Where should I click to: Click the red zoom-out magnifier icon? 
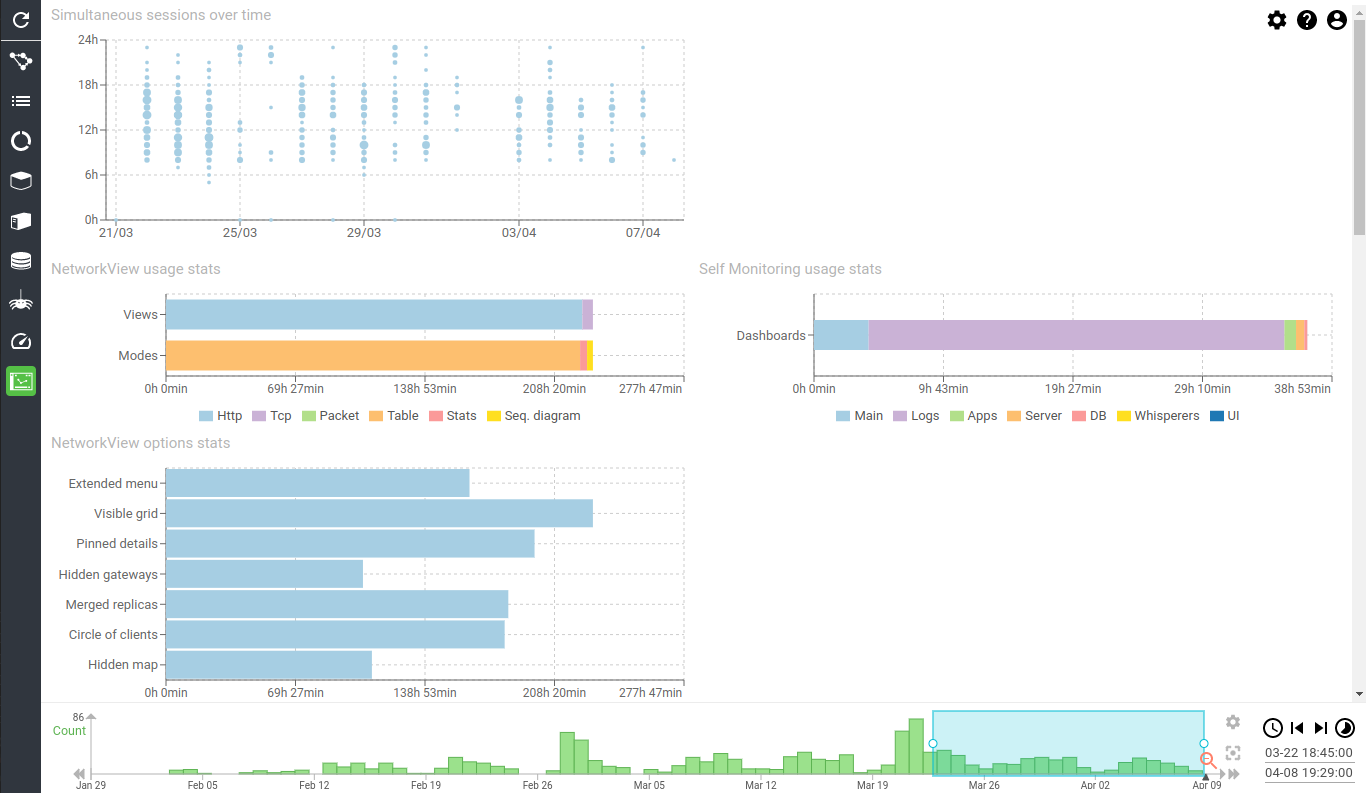click(1209, 760)
